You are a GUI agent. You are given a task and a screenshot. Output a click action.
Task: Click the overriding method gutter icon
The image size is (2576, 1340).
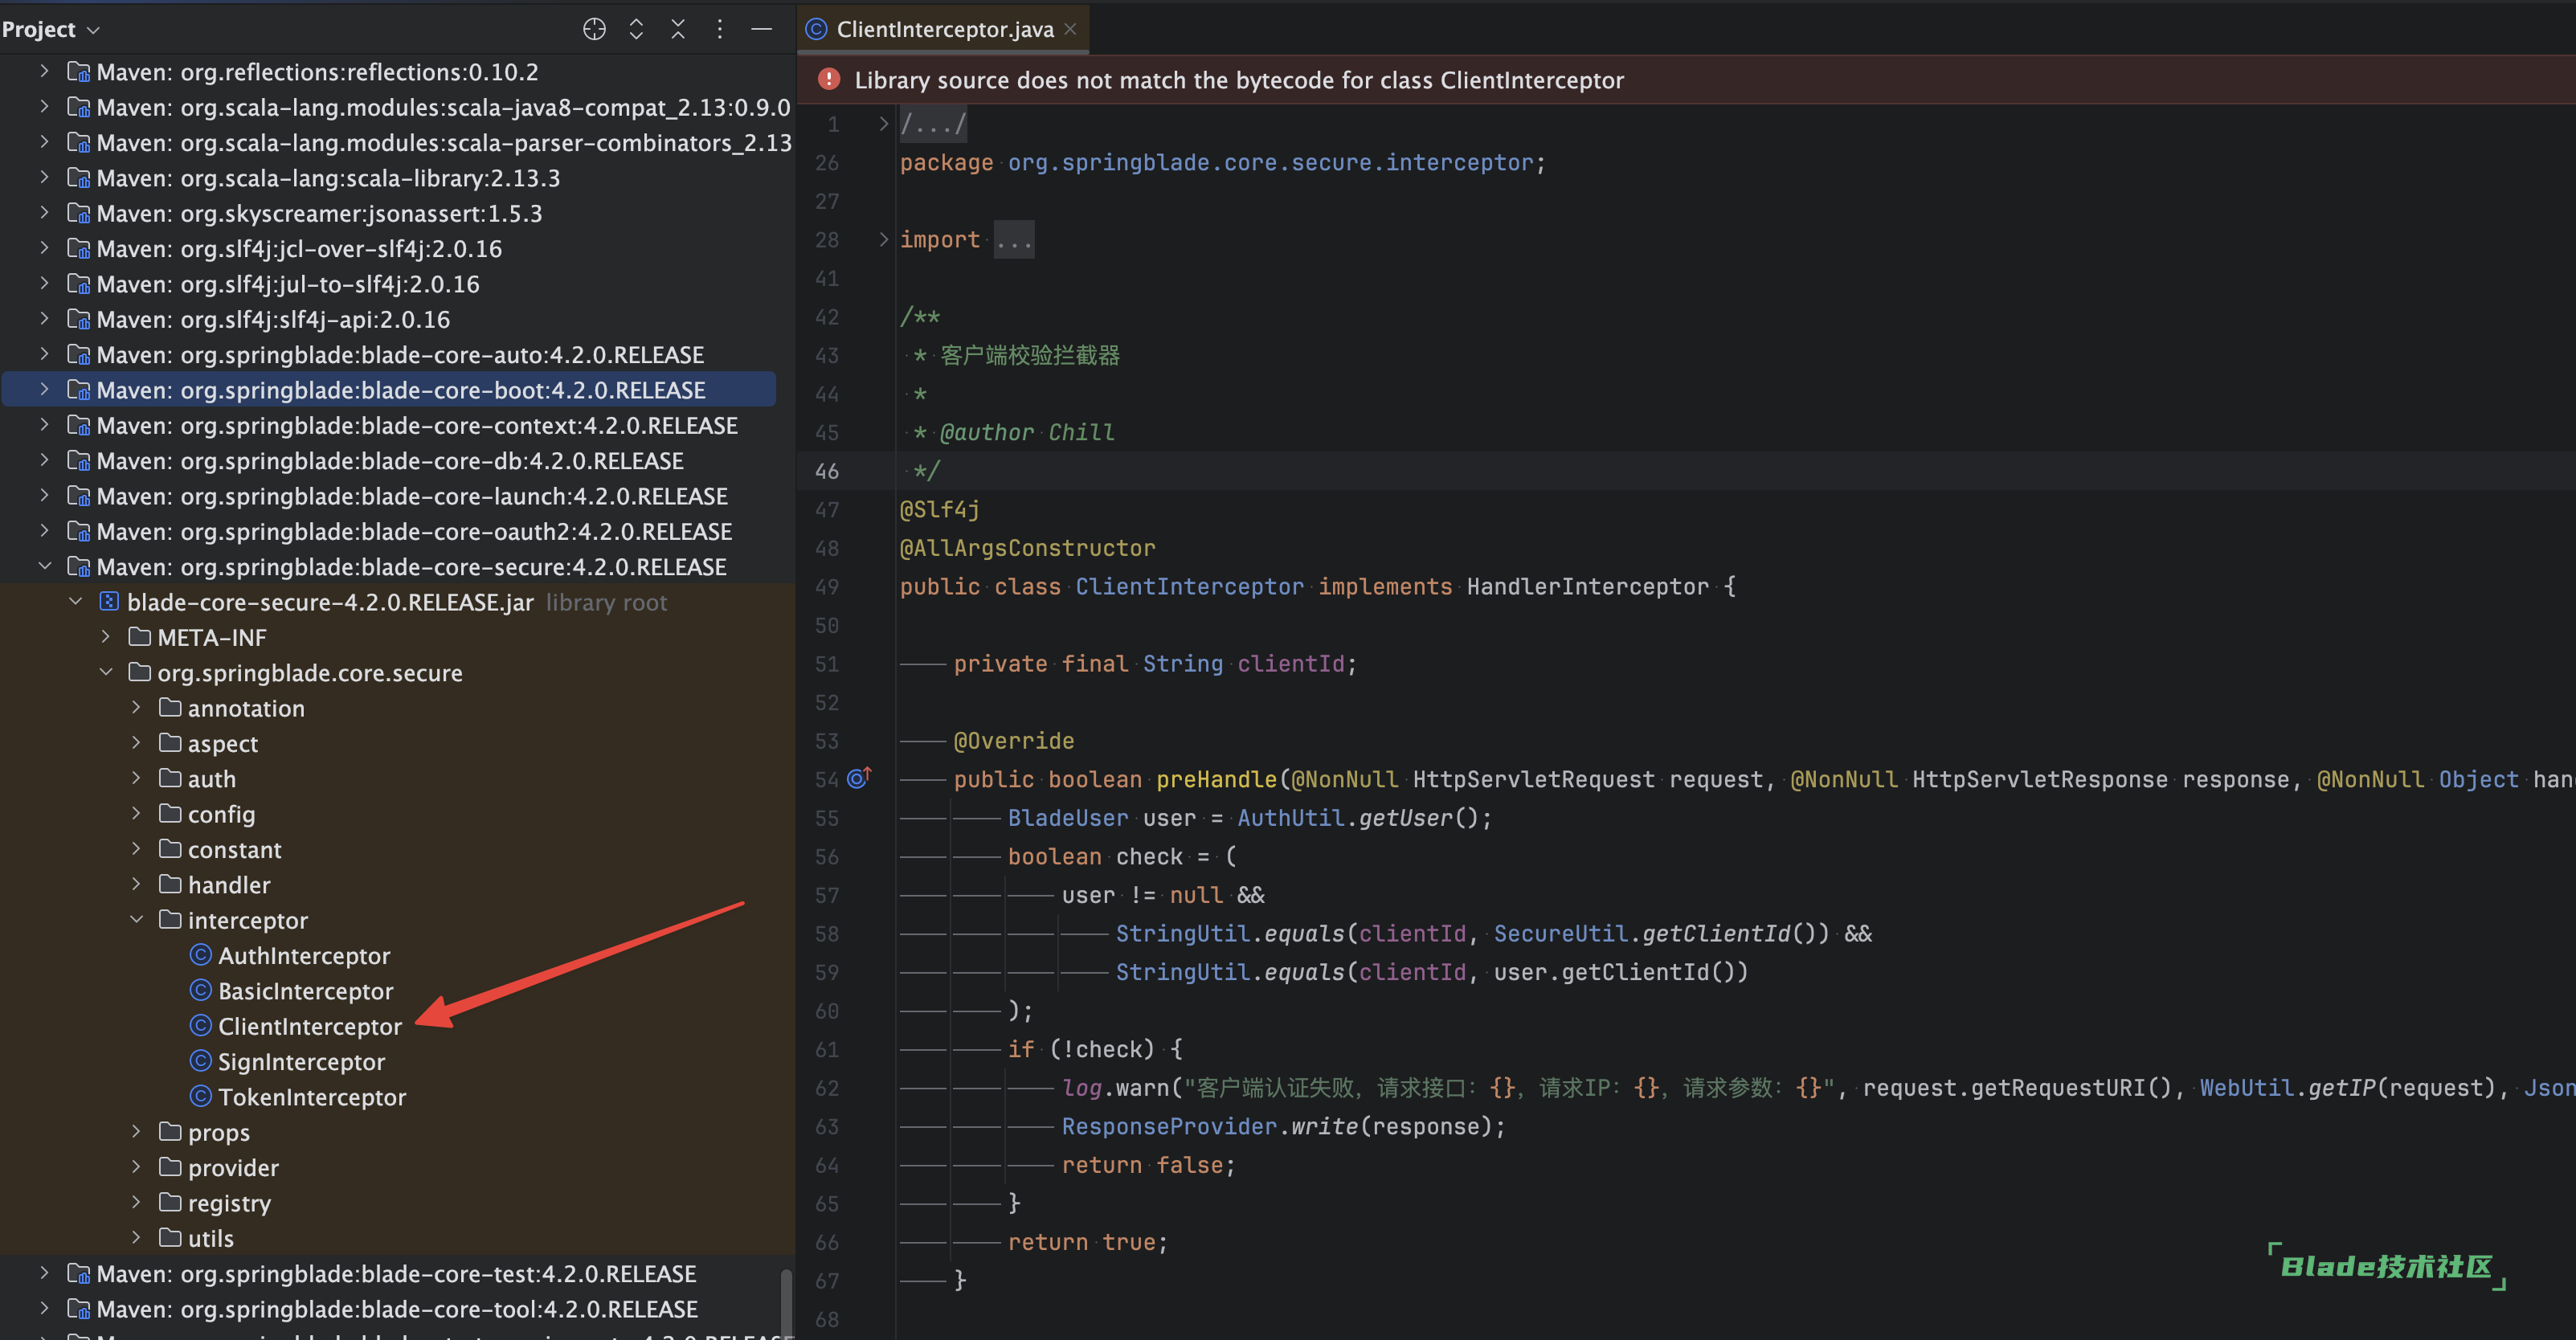[x=859, y=778]
